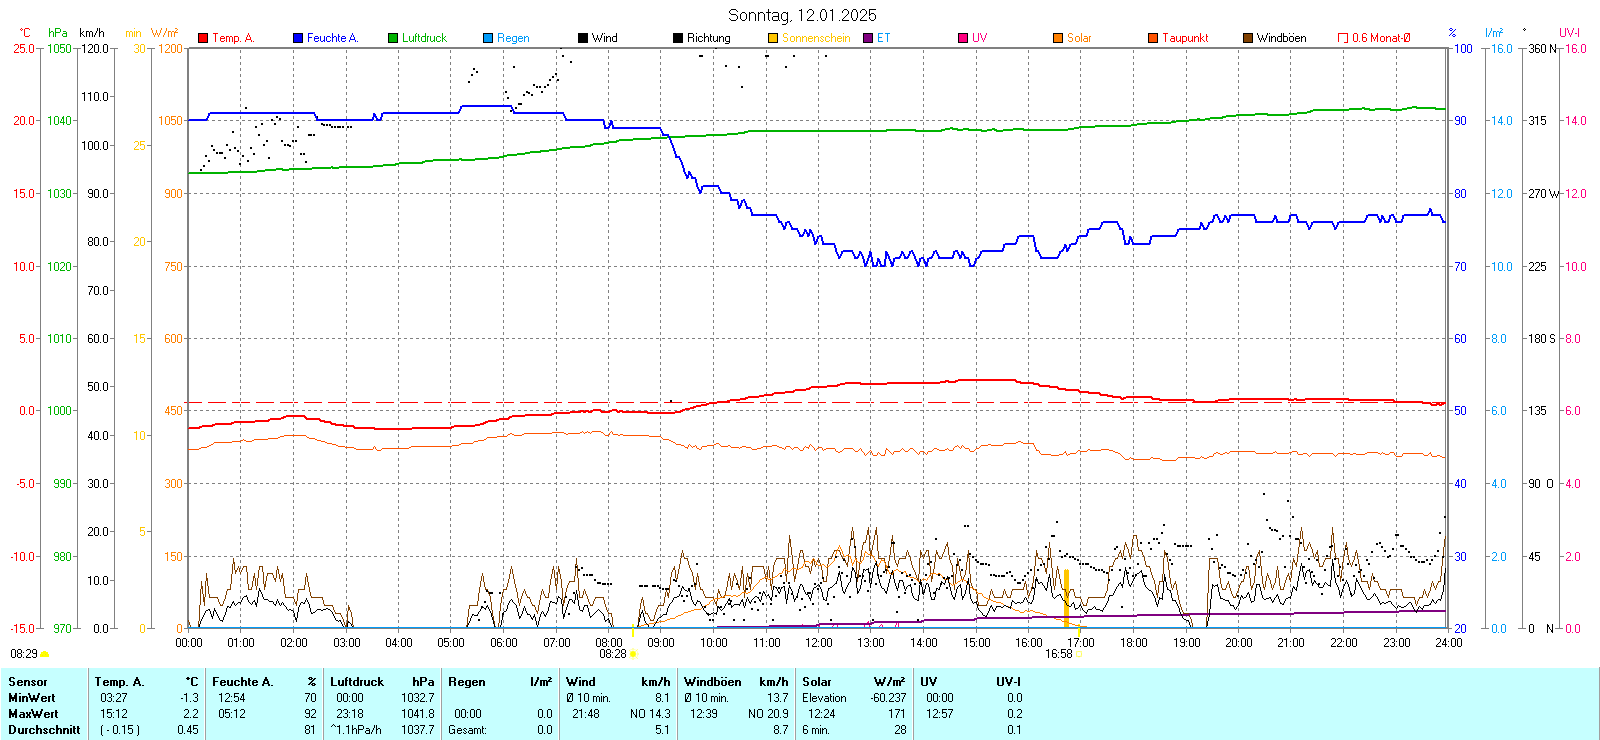1600x740 pixels.
Task: Click the Taupunkt legend label
Action: (x=1185, y=38)
